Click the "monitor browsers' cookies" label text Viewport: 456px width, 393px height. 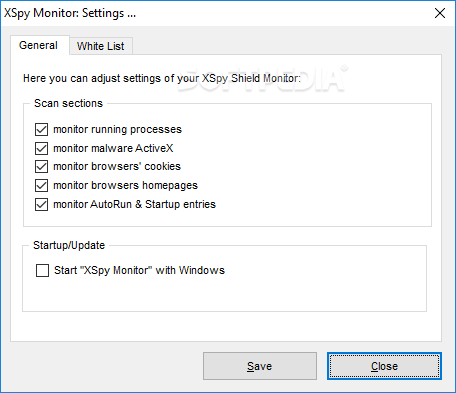click(117, 166)
